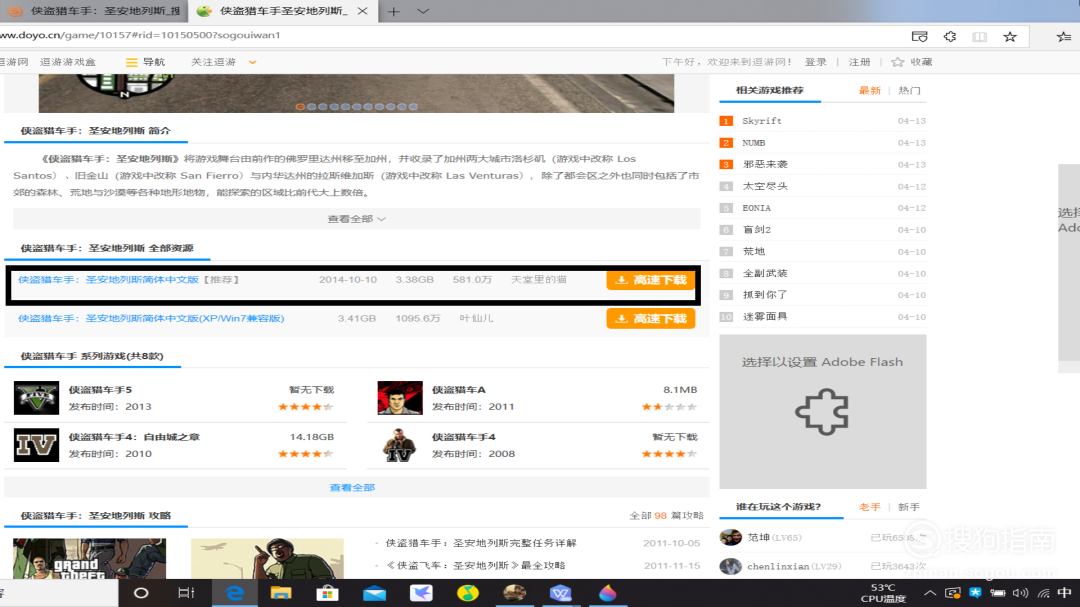
Task: Click the Adobe Flash plugin puzzle icon
Action: [x=822, y=412]
